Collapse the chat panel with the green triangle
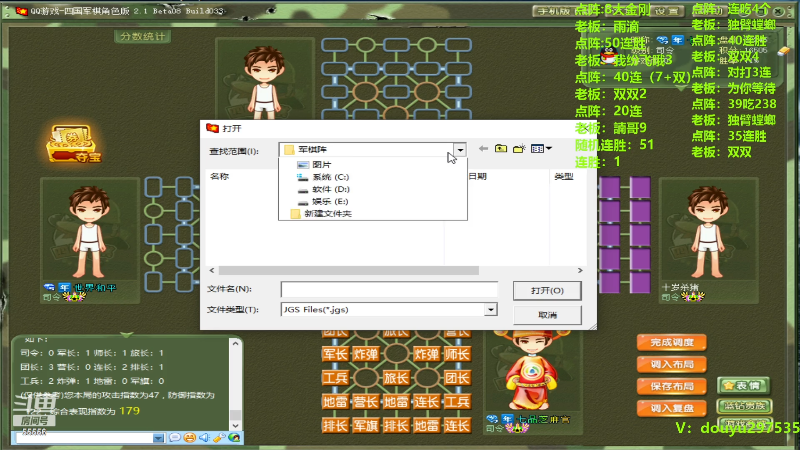Screen dimensions: 800x450 point(127,334)
